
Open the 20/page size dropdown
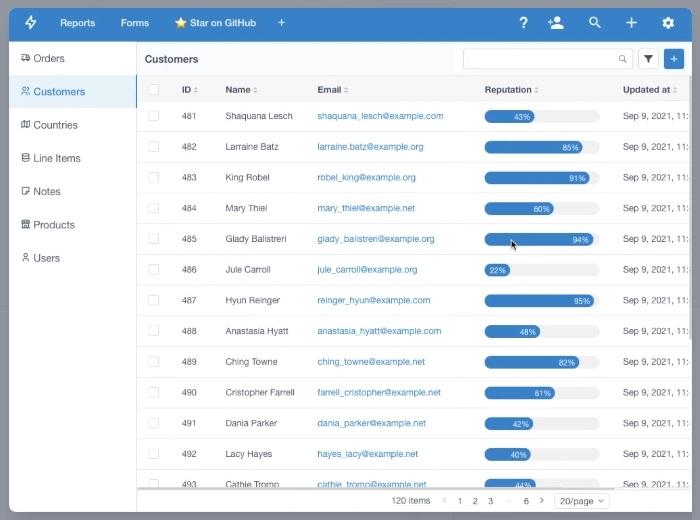click(581, 500)
